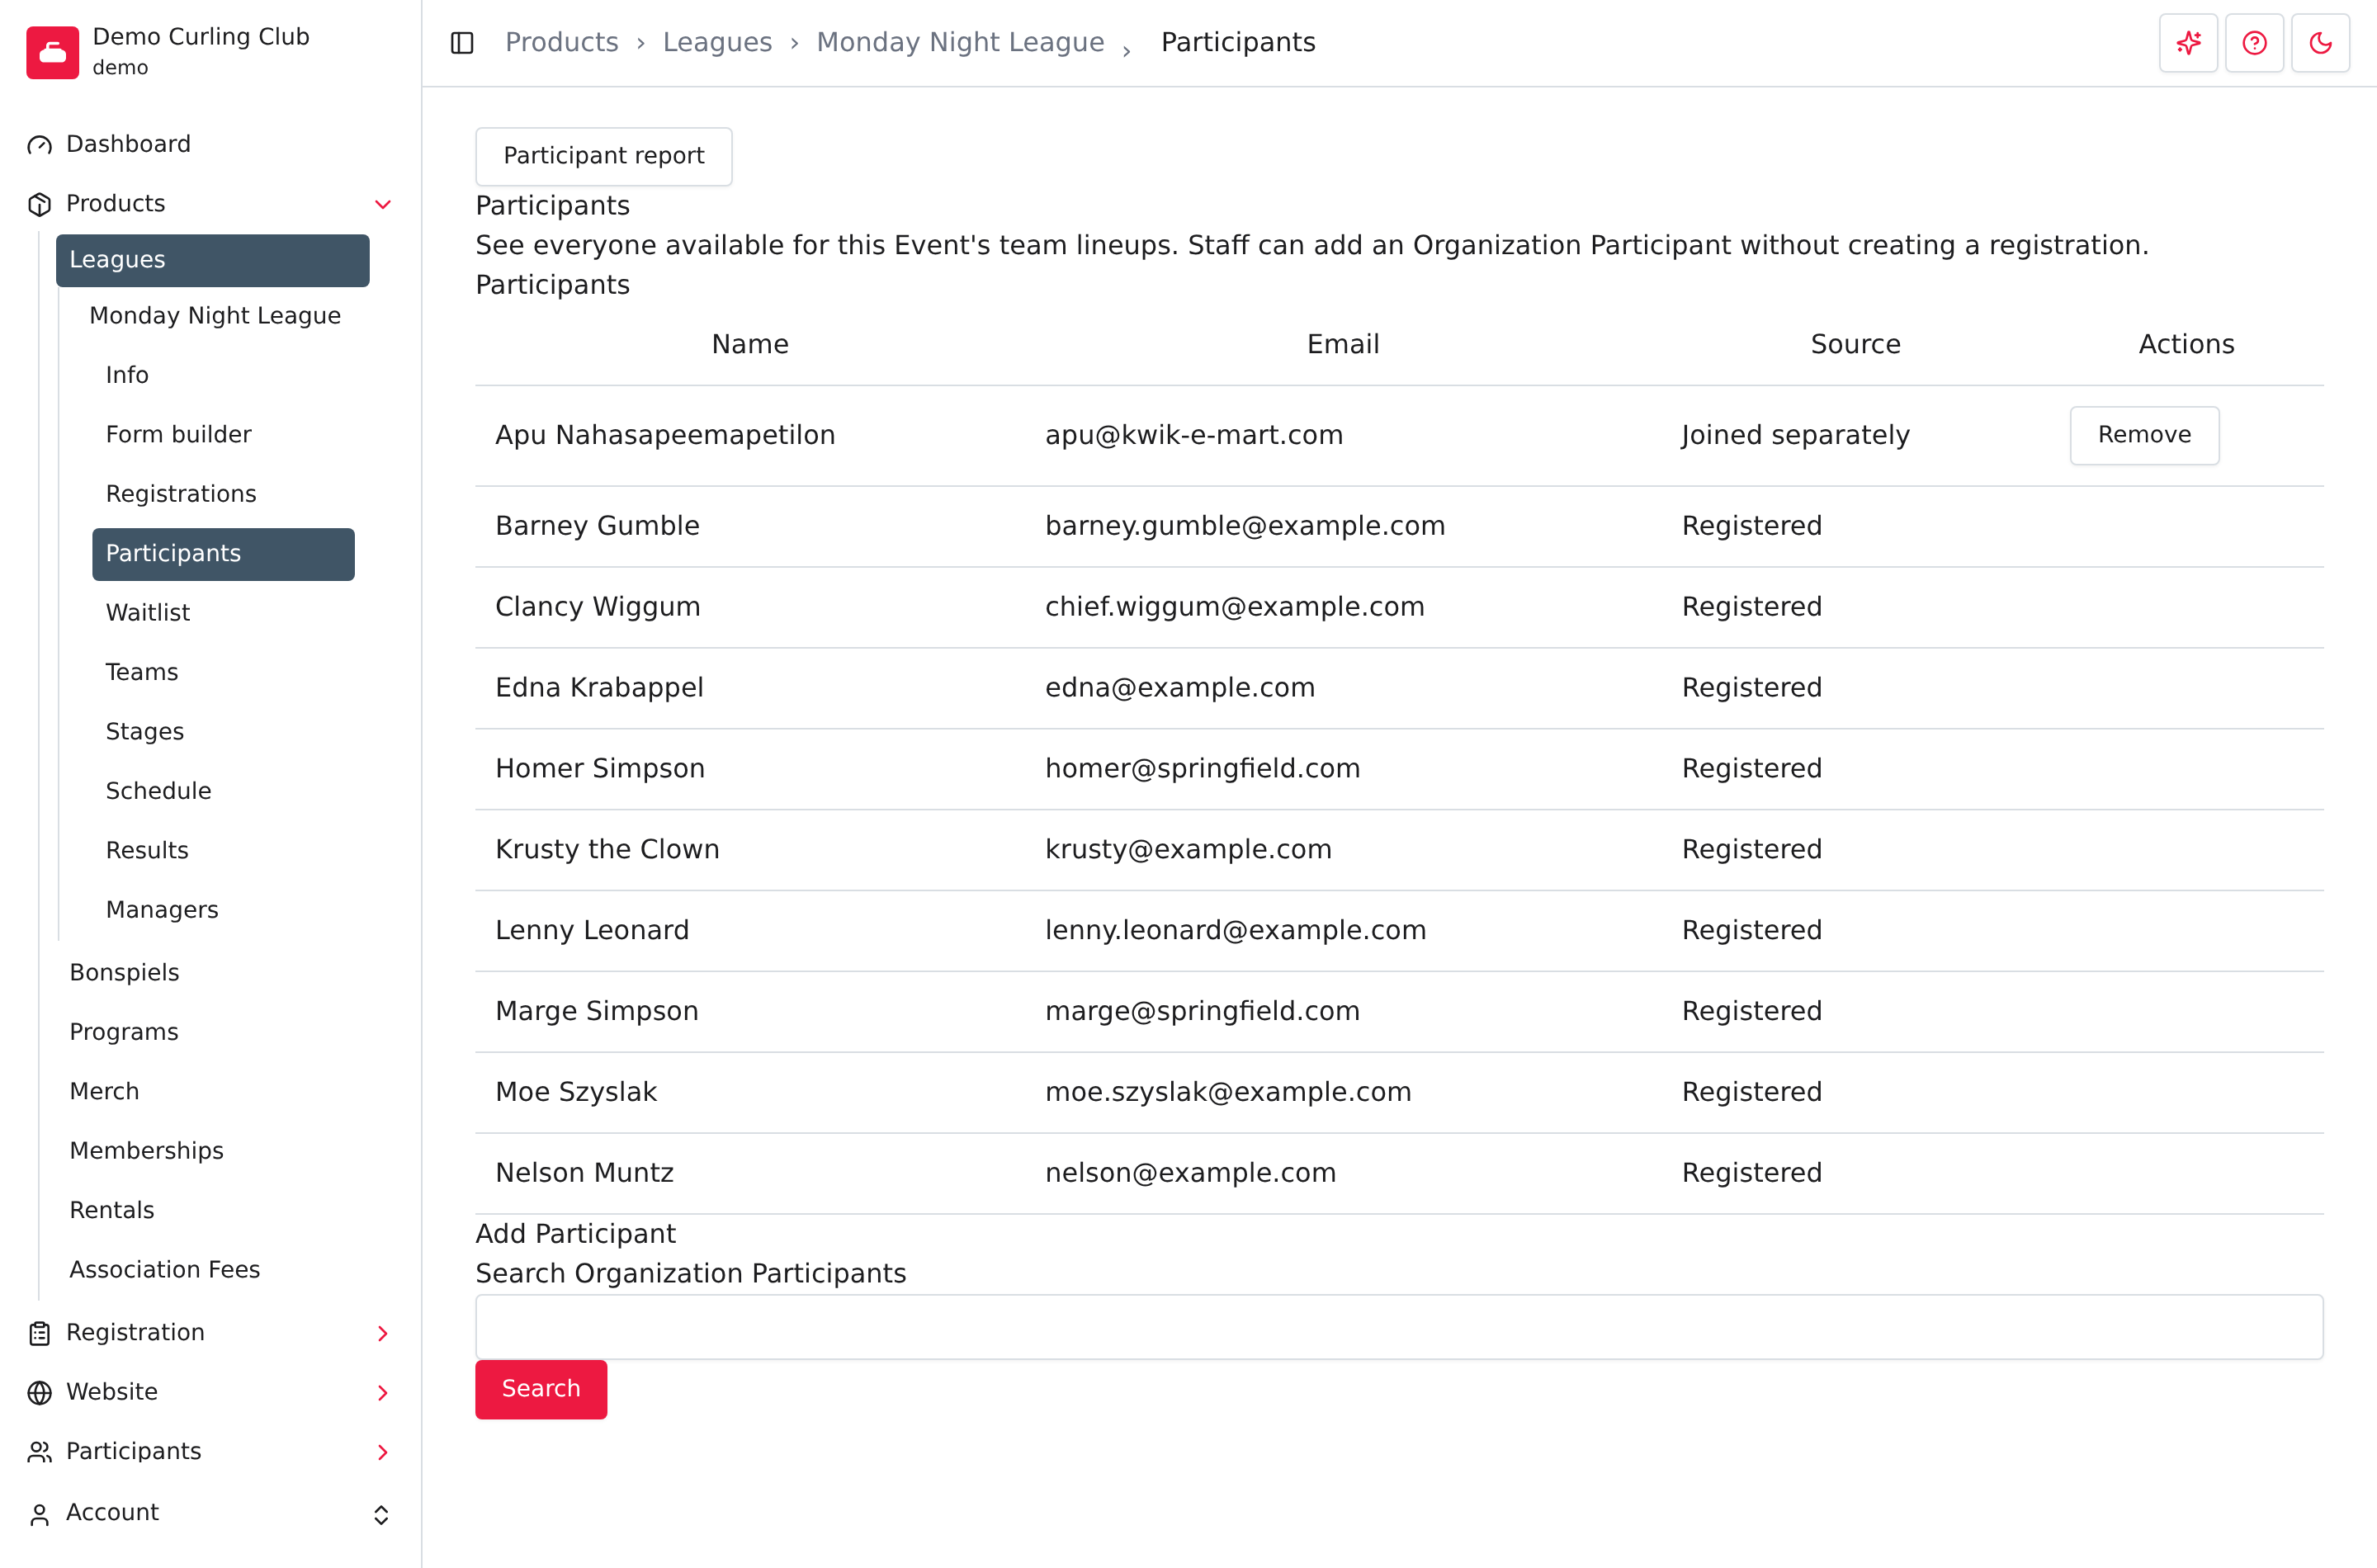
Task: Click the Website globe icon
Action: [40, 1392]
